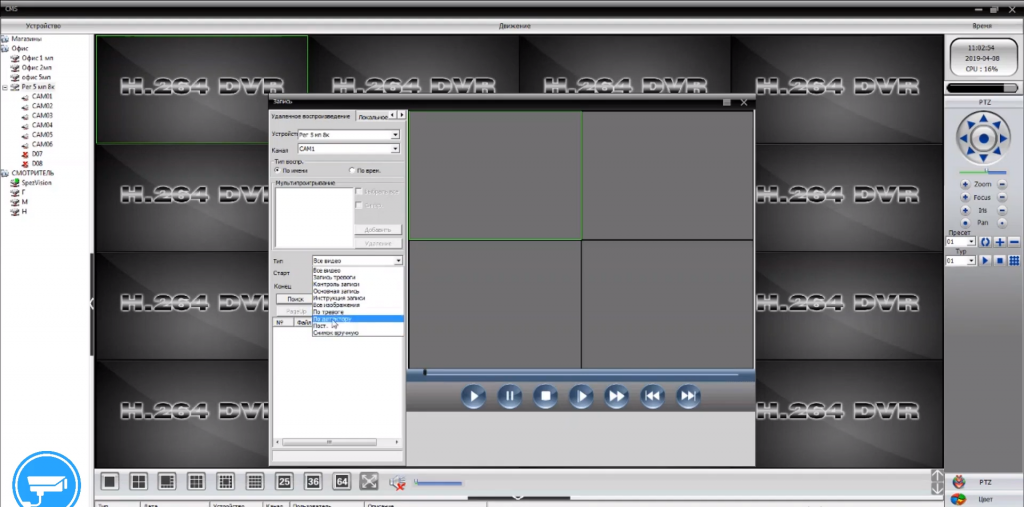The width and height of the screenshot is (1024, 507).
Task: Enter full screen view mode
Action: (x=370, y=482)
